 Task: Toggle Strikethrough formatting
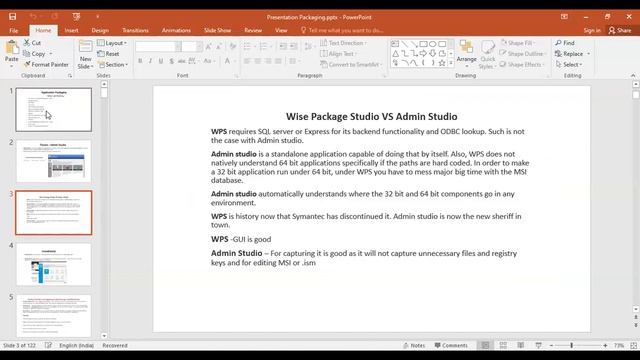[182, 61]
